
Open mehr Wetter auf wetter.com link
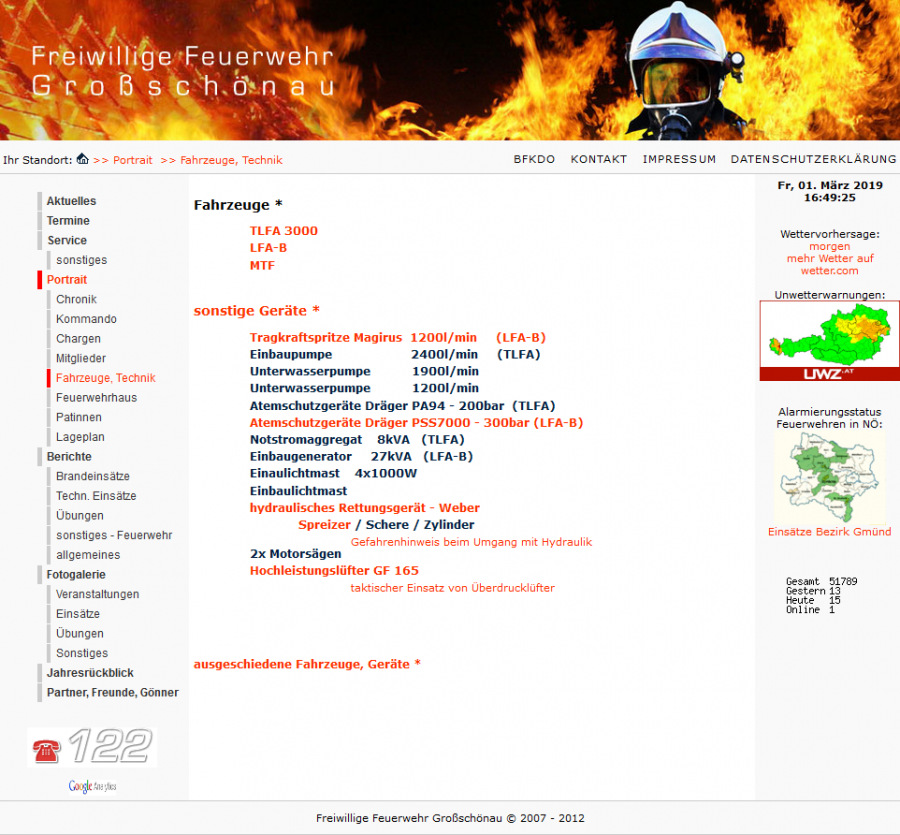click(x=829, y=265)
